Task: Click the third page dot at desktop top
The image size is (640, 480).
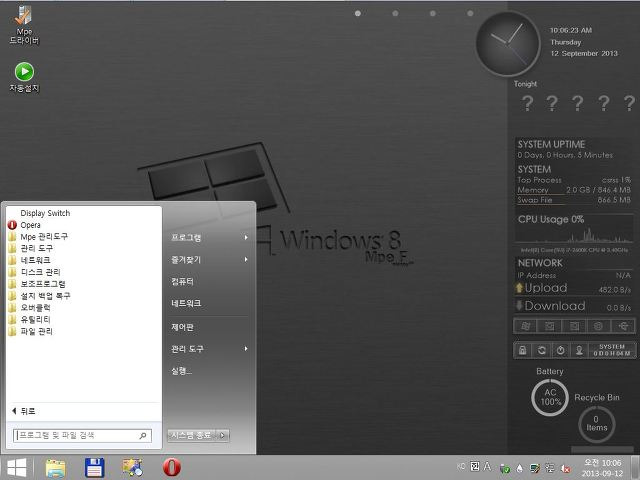Action: pos(433,13)
